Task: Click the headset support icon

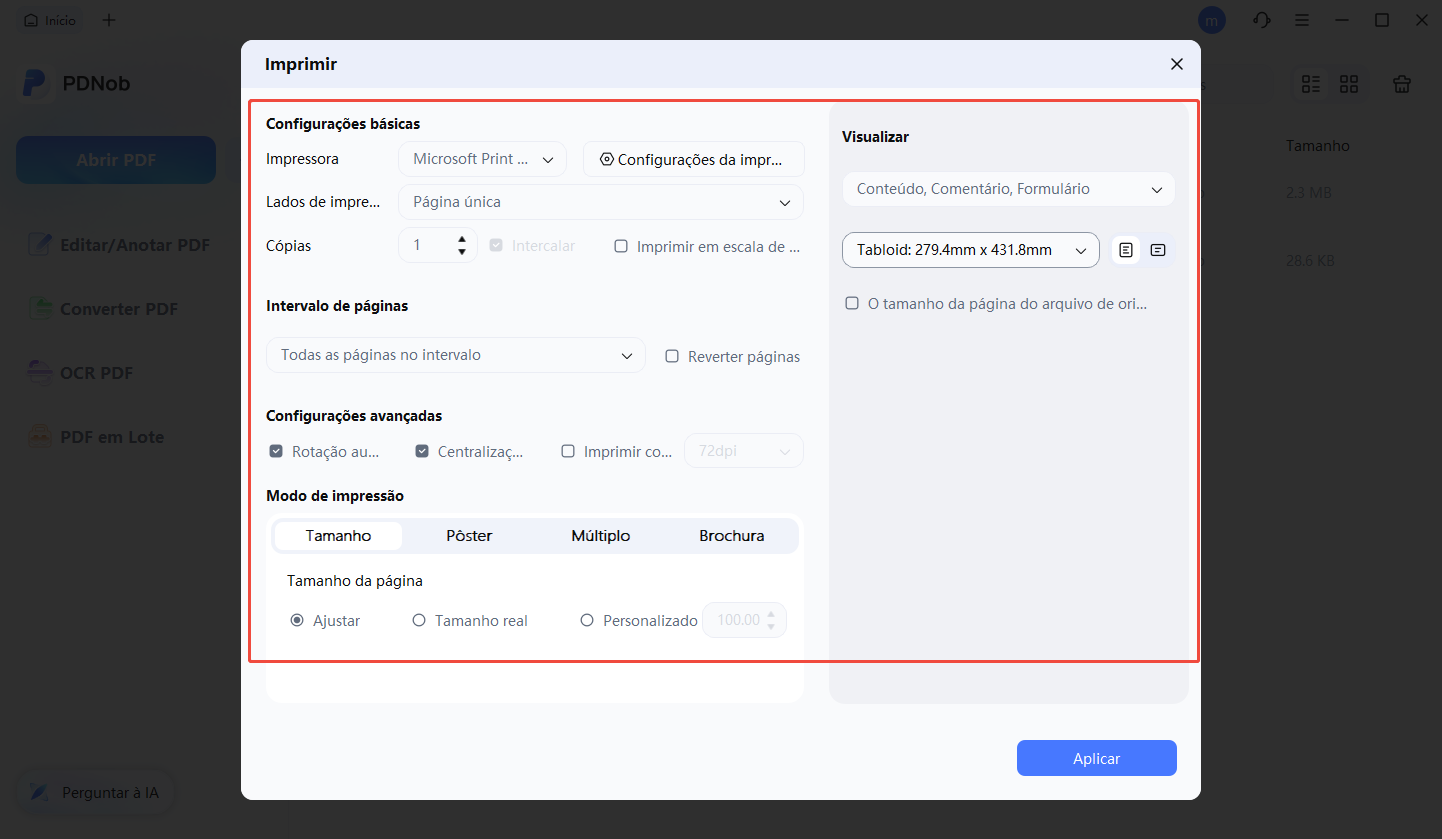Action: tap(1261, 19)
